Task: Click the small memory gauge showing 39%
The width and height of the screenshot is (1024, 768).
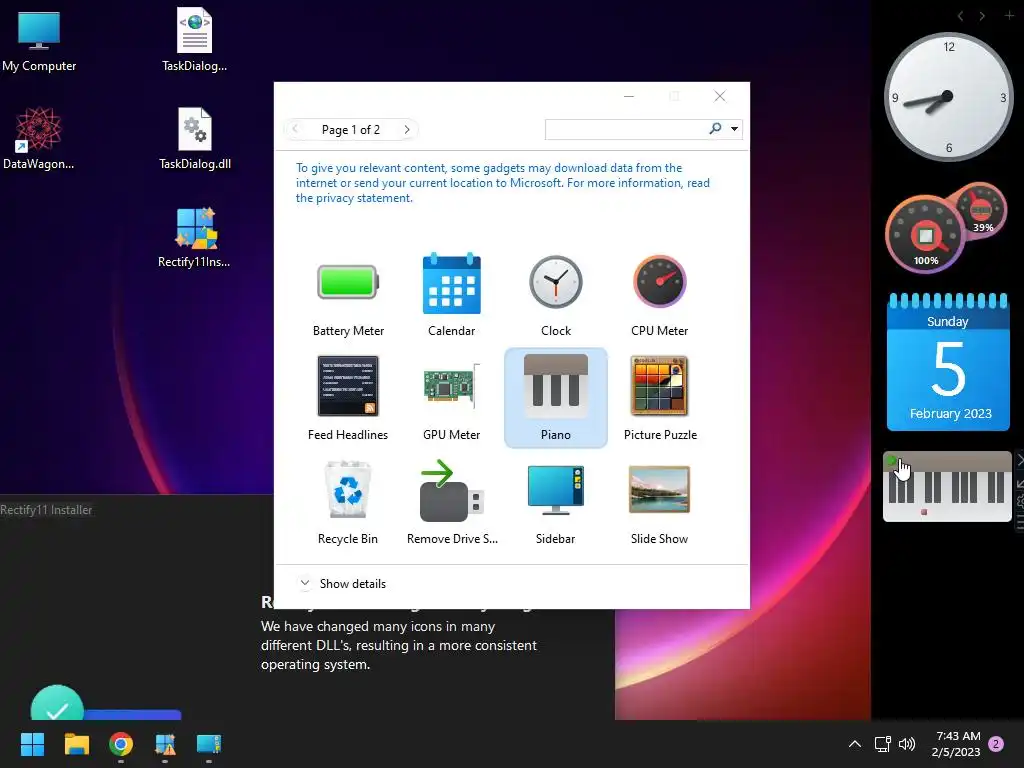Action: [982, 210]
